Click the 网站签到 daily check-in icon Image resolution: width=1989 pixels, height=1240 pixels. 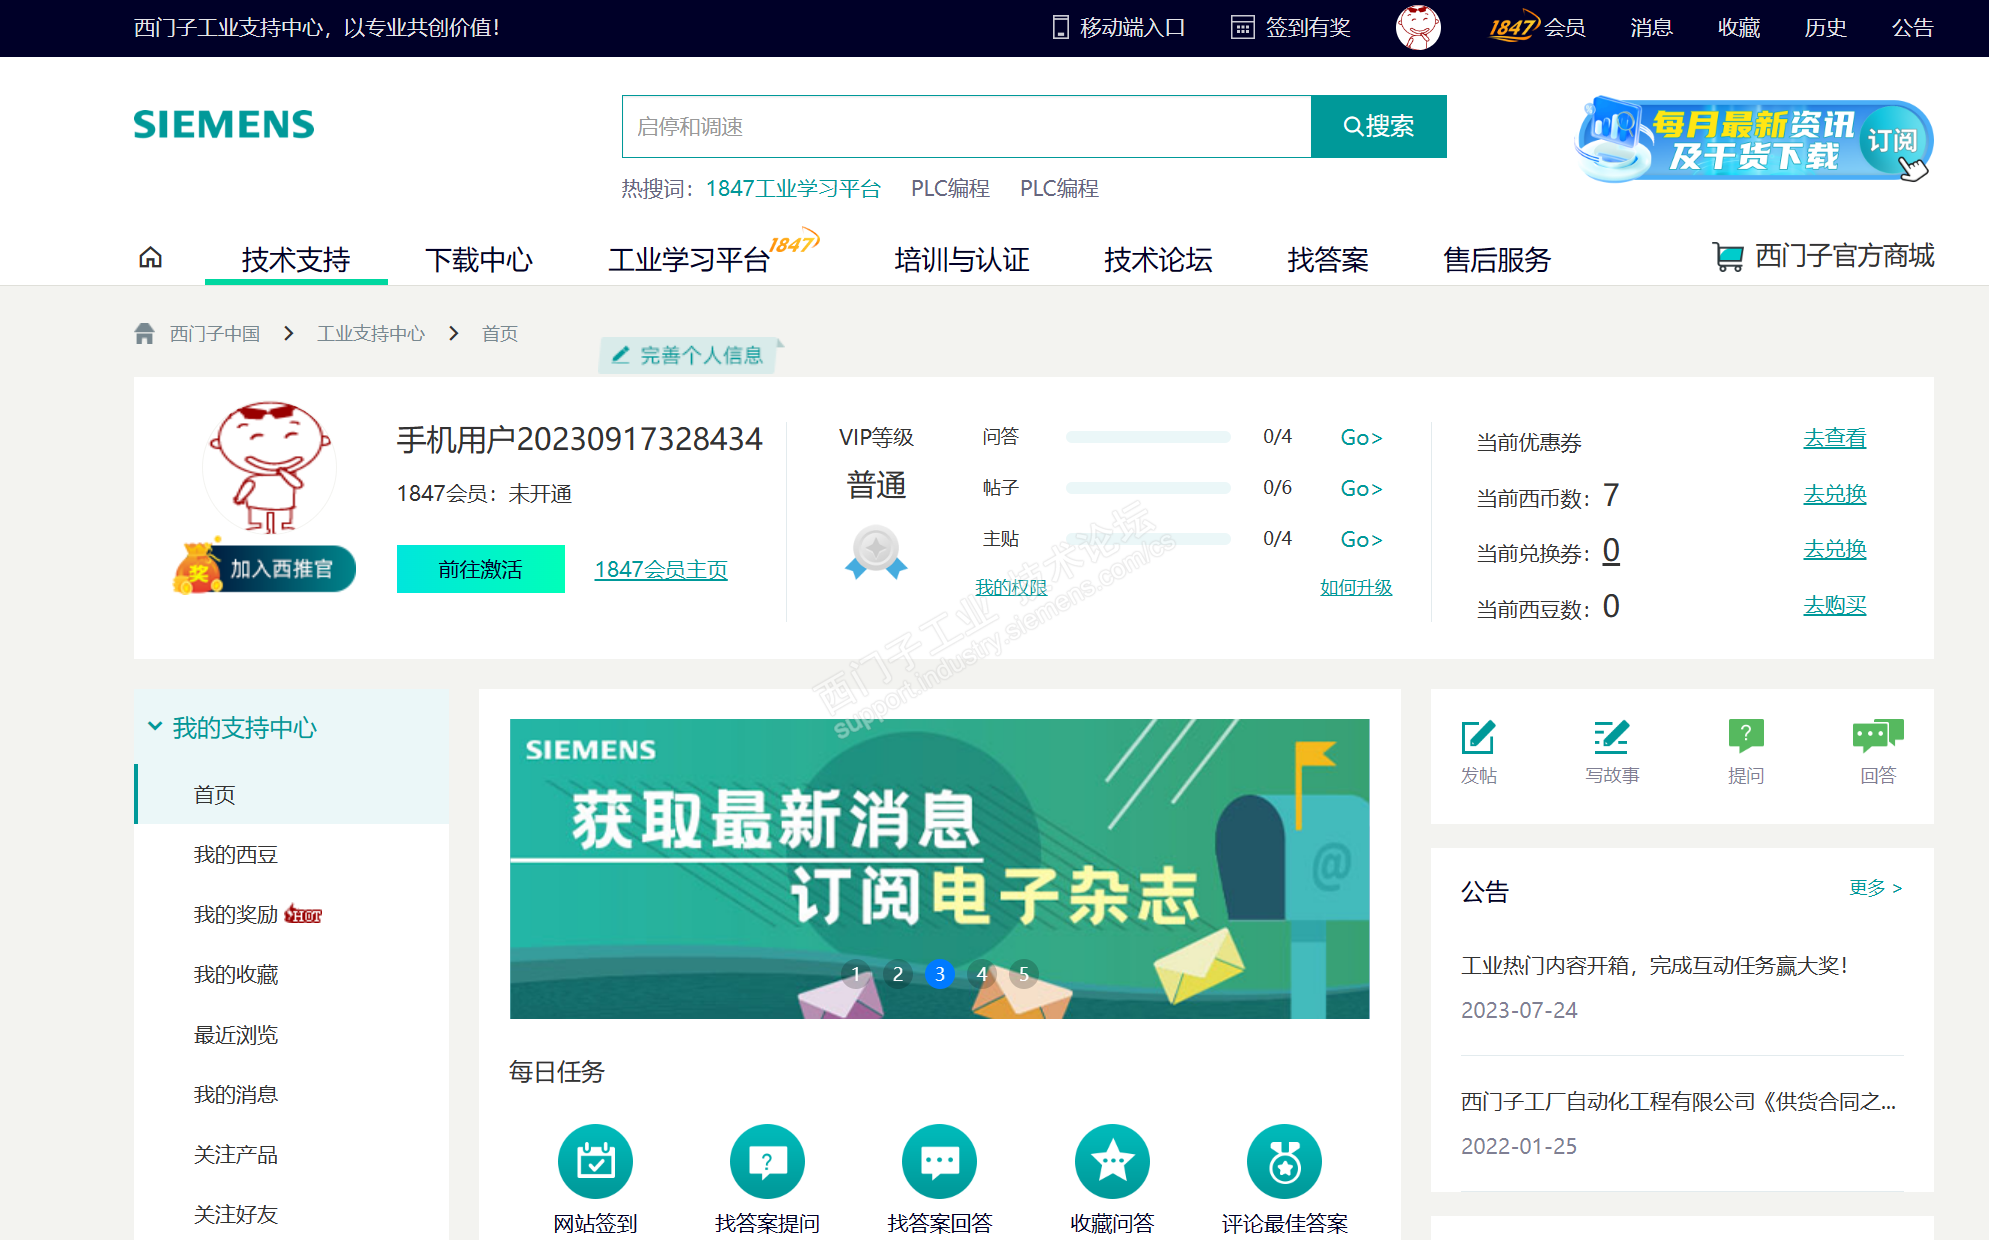(x=595, y=1161)
